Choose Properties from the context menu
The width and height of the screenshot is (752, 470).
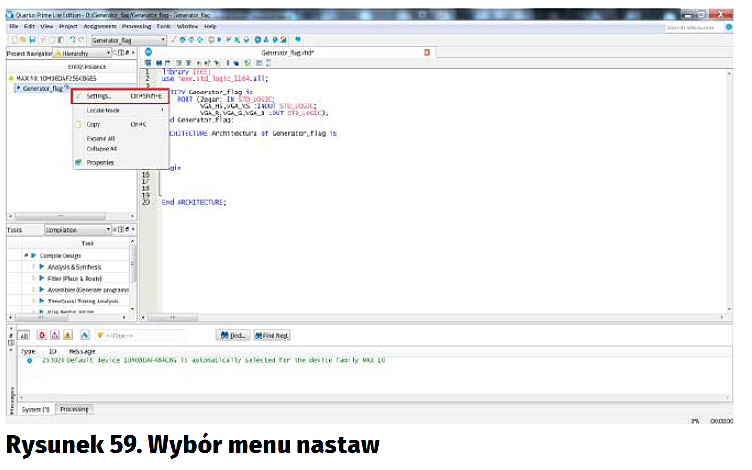(100, 162)
